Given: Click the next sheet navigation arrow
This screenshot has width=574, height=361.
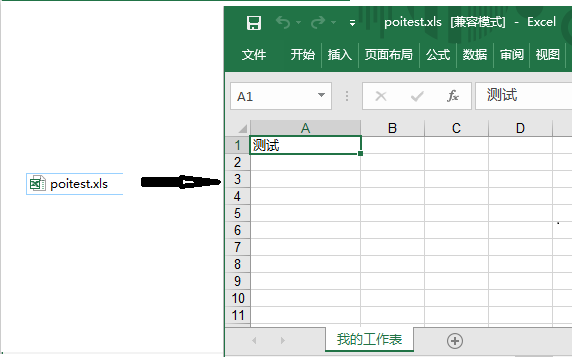Looking at the screenshot, I should tap(282, 341).
